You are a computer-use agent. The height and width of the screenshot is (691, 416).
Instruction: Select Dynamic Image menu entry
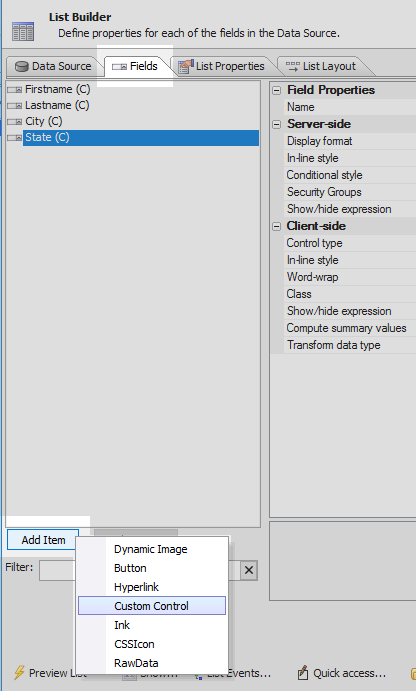tap(152, 549)
